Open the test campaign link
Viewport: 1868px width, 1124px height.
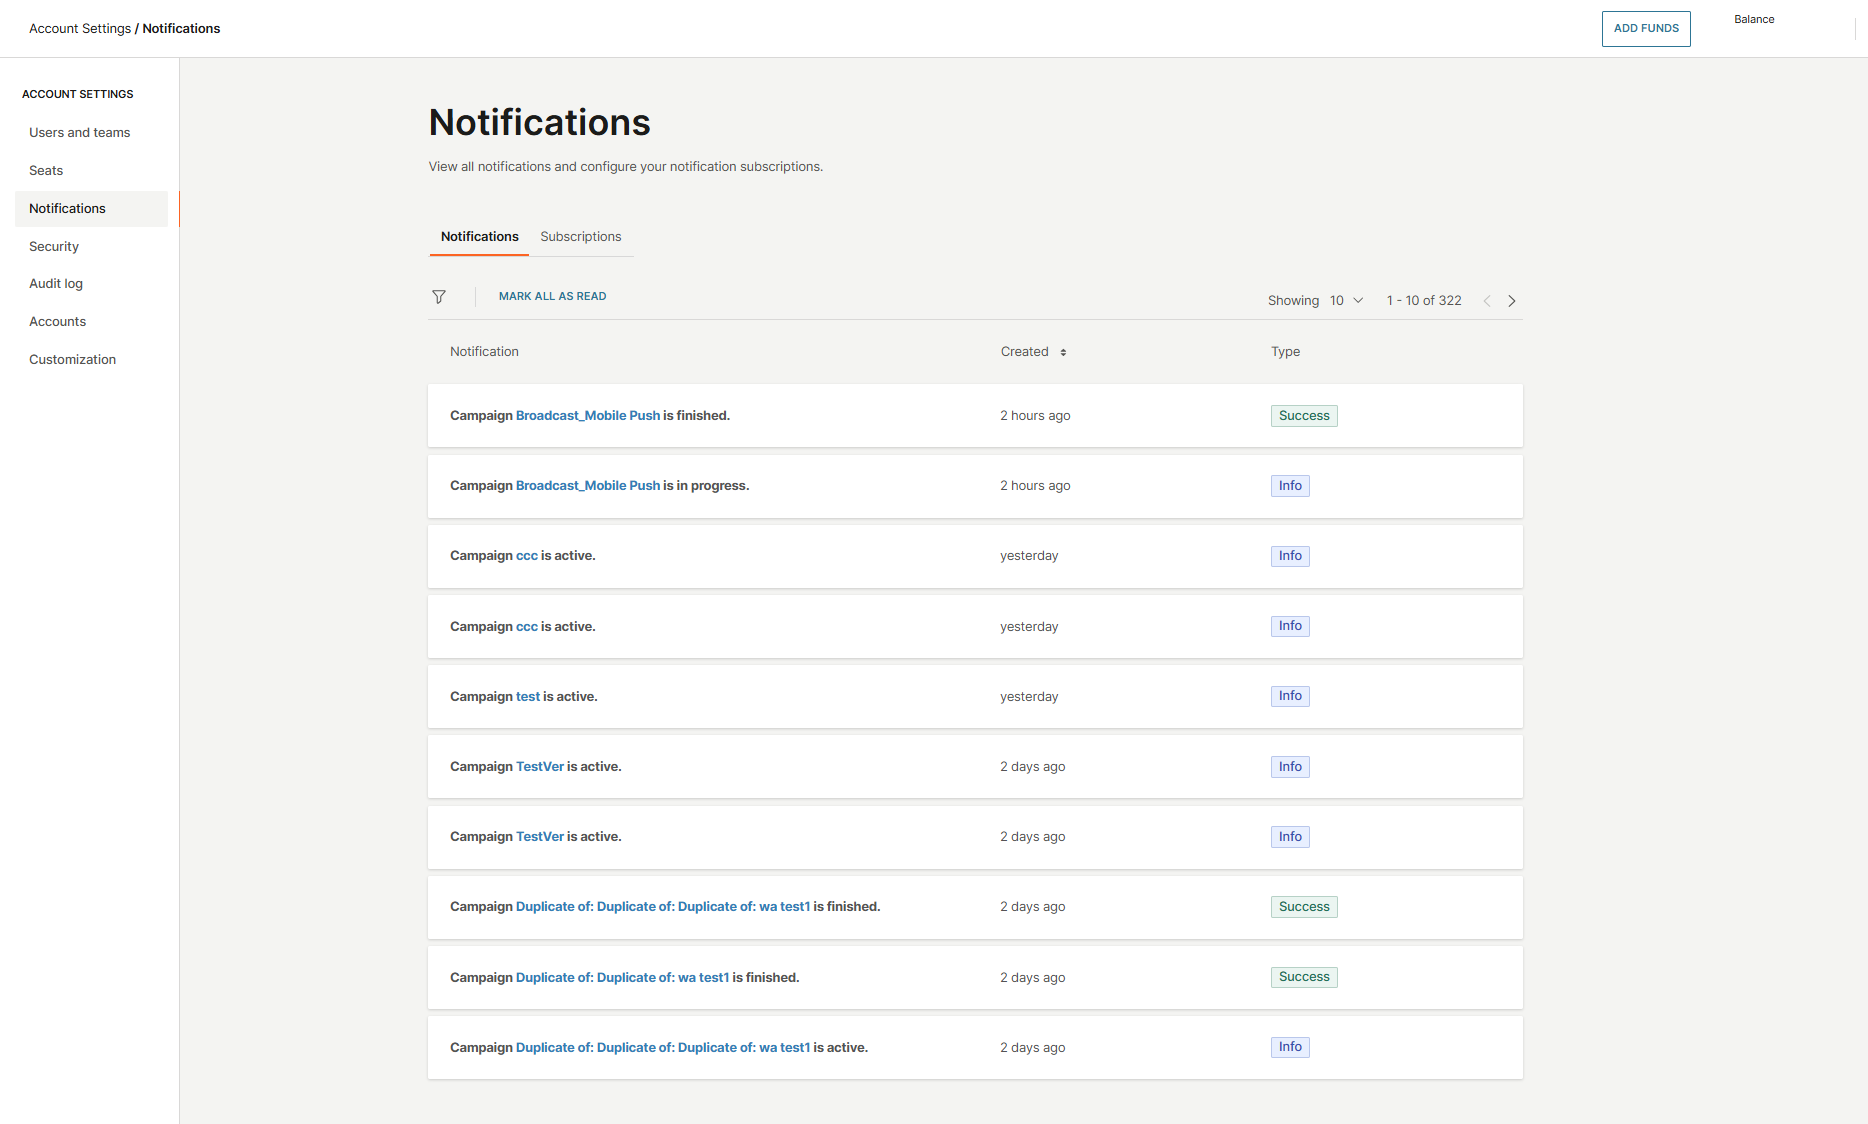point(528,697)
